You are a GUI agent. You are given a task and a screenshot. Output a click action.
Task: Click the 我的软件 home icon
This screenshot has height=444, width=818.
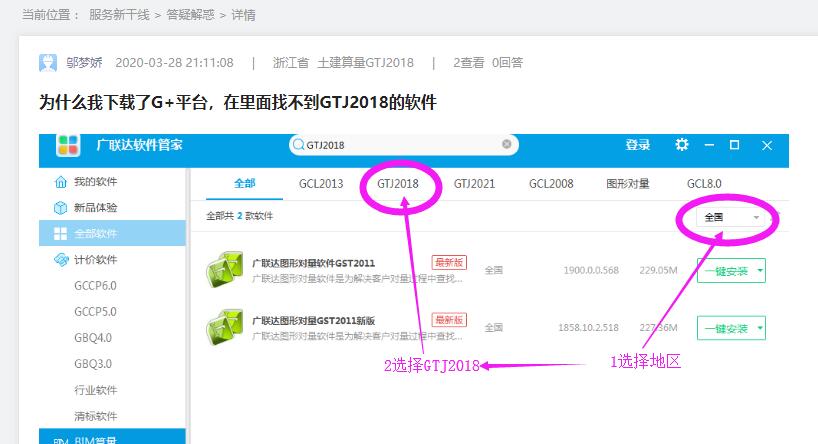coord(61,182)
